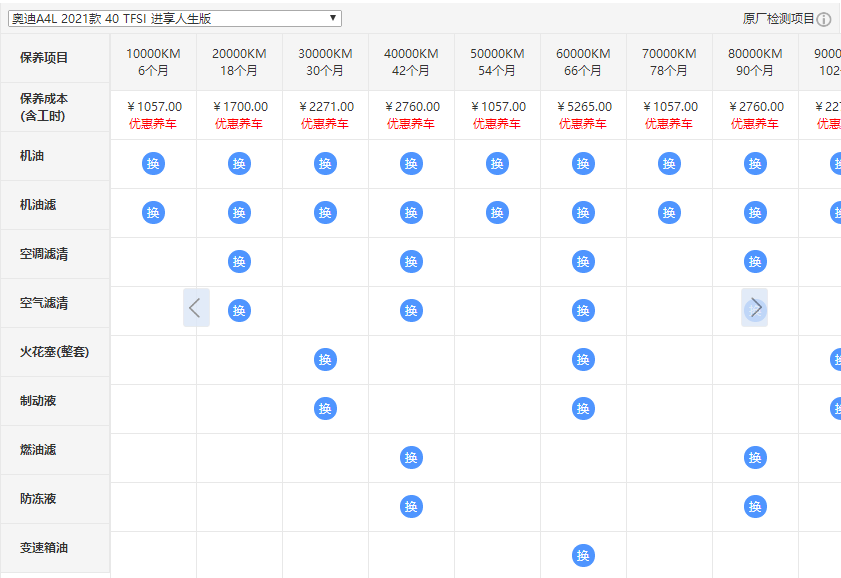Viewport: 841px width, 578px height.
Task: Click 空调滤清 换 icon at 40000KM
Action: (411, 262)
